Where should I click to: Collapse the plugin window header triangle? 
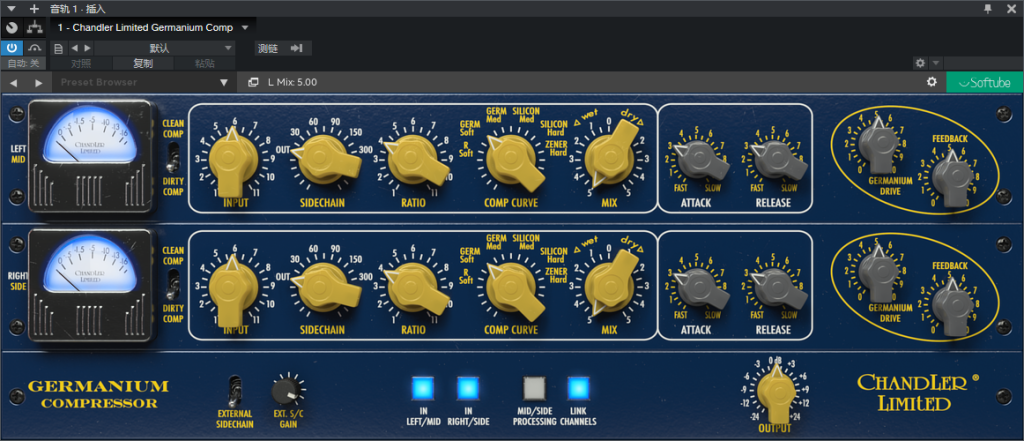(x=10, y=8)
